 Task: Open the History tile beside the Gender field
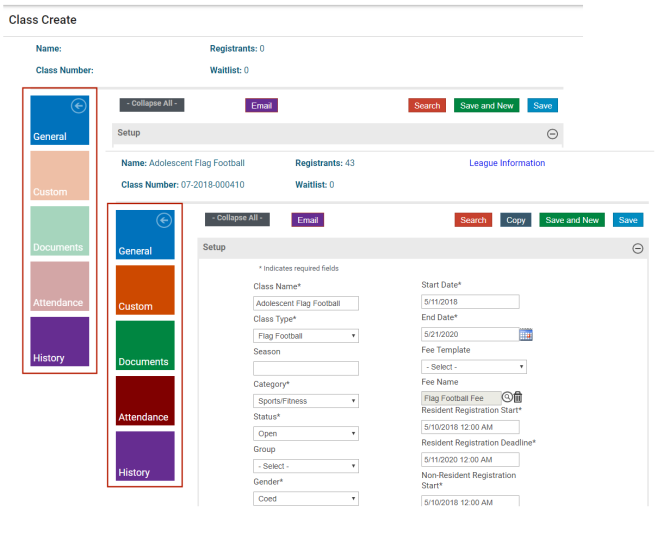click(x=145, y=456)
